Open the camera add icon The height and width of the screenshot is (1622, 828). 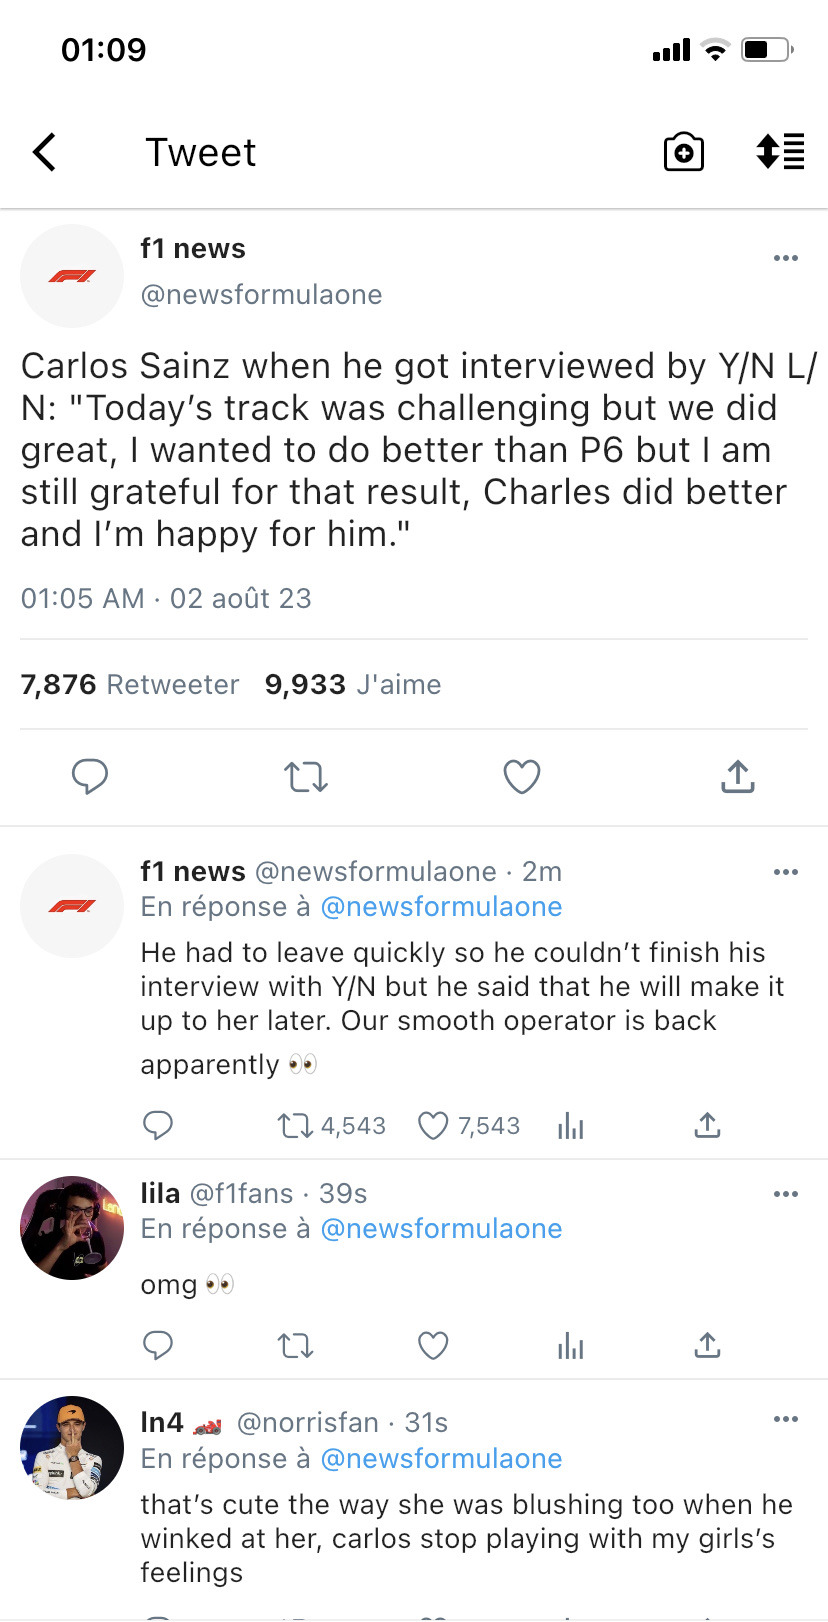pyautogui.click(x=684, y=153)
